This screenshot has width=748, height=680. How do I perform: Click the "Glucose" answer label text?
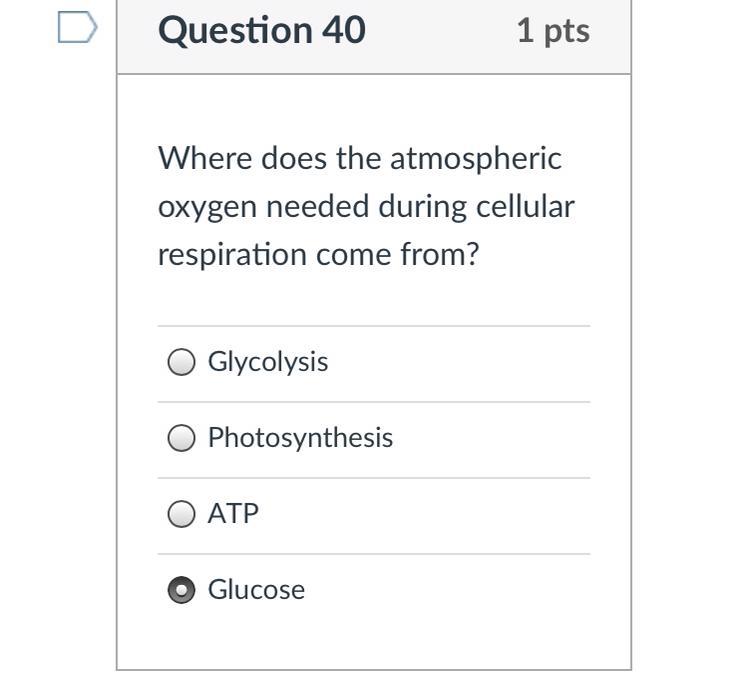(x=256, y=590)
